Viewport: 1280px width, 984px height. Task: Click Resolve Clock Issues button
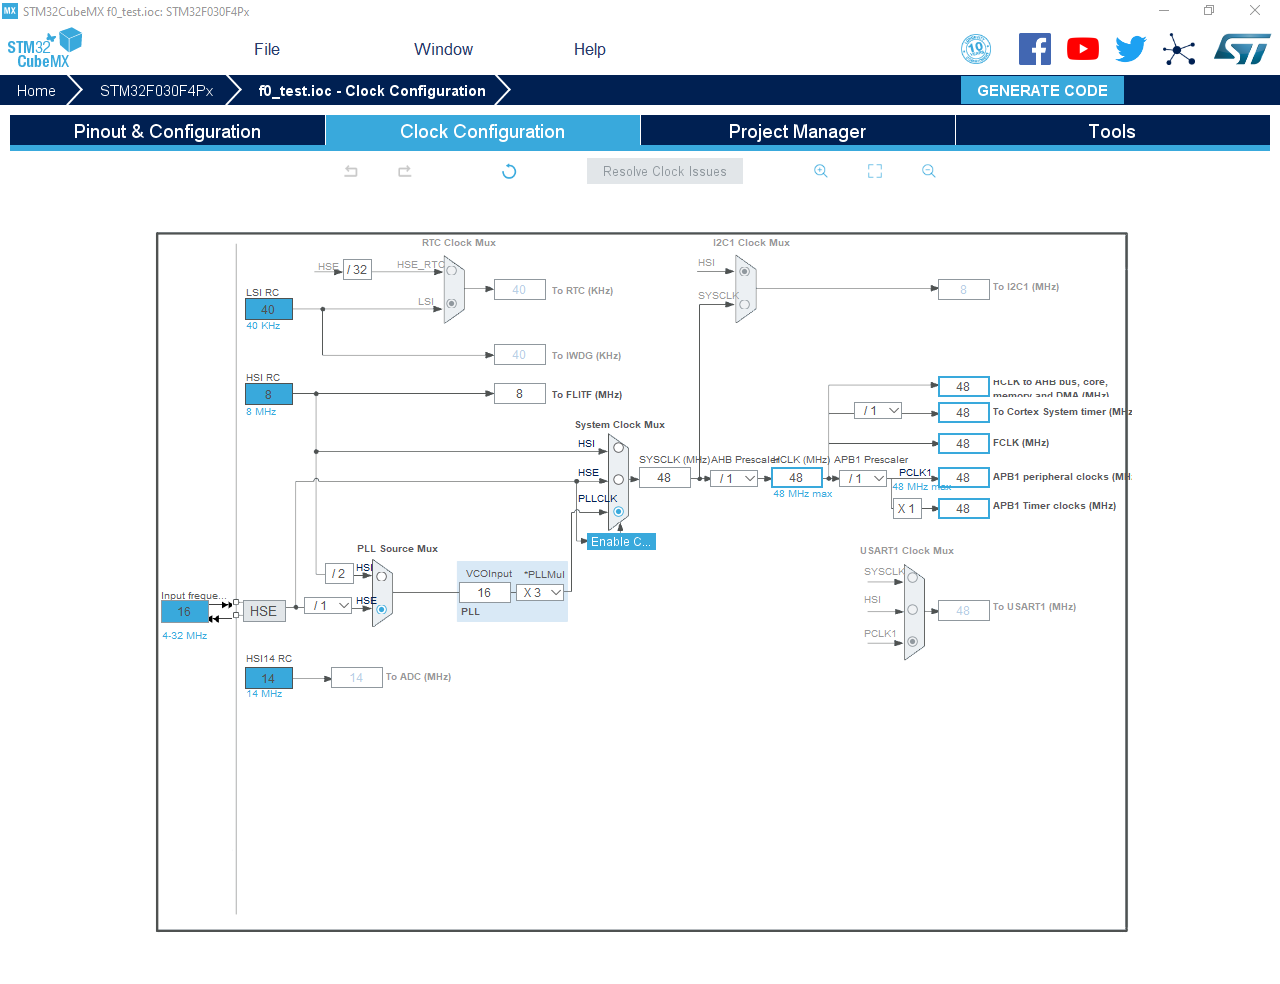coord(665,171)
